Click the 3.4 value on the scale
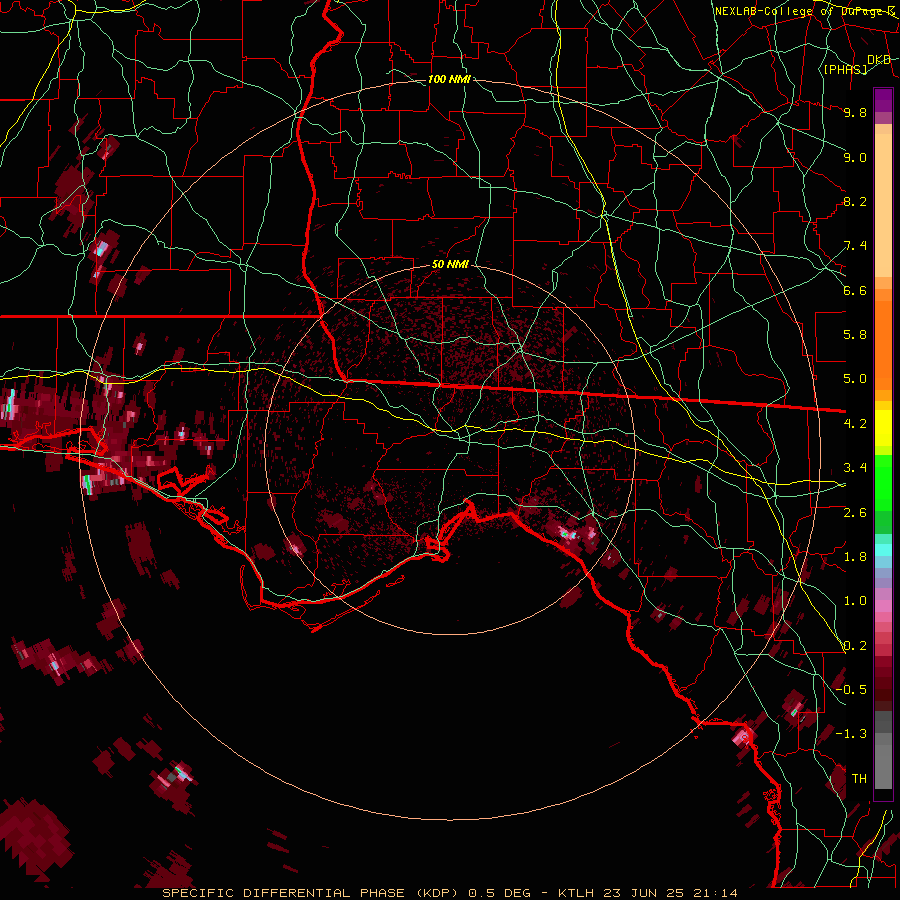 [855, 468]
